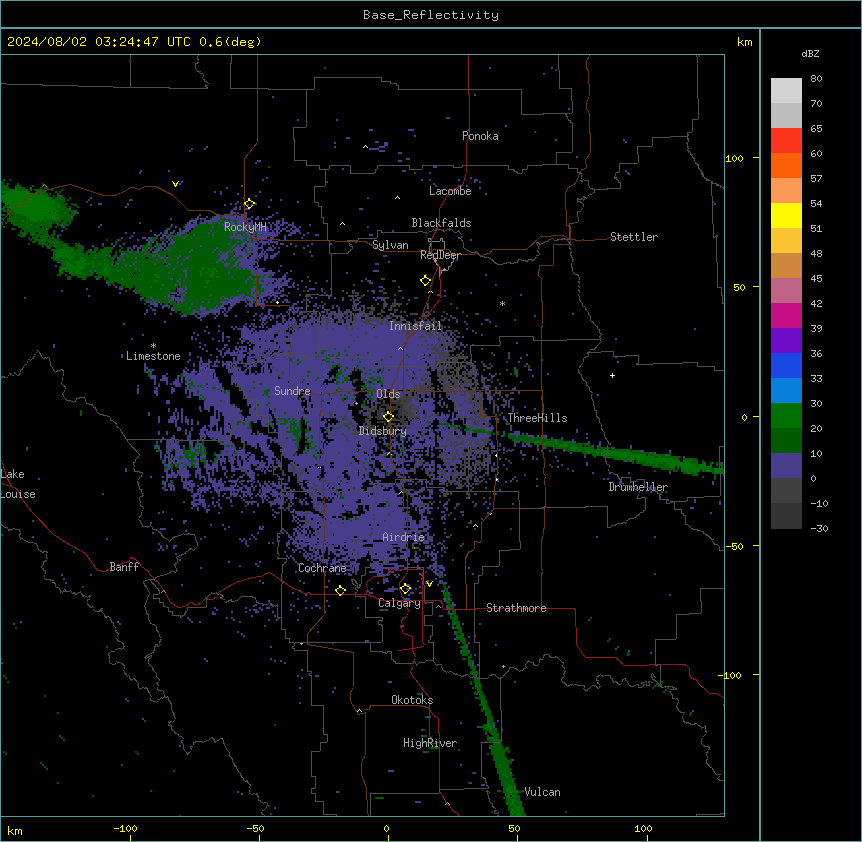
Task: Click the Airdrie city label
Action: pyautogui.click(x=404, y=537)
